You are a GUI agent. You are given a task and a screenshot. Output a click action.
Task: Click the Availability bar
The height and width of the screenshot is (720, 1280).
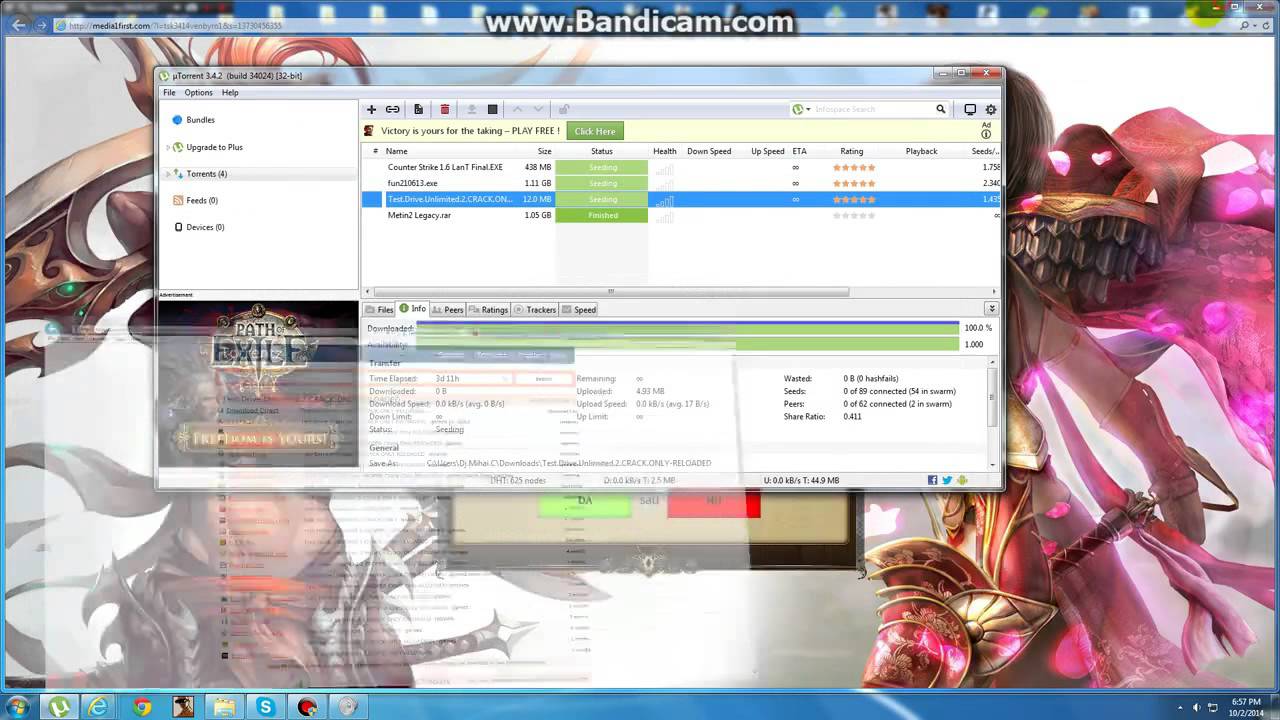pyautogui.click(x=687, y=344)
